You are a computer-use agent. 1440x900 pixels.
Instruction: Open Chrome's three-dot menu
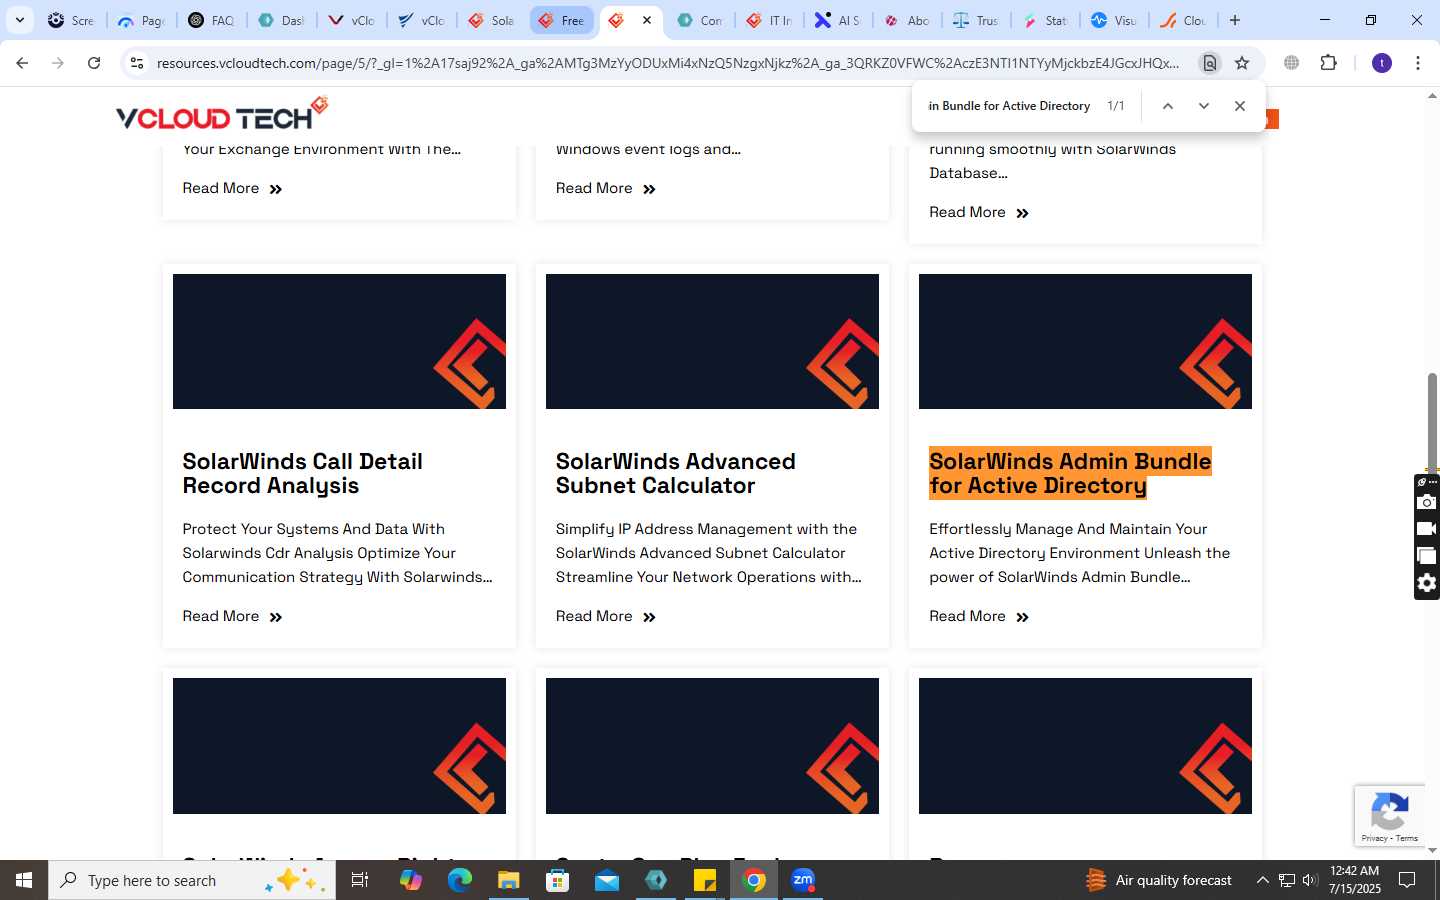pyautogui.click(x=1418, y=63)
